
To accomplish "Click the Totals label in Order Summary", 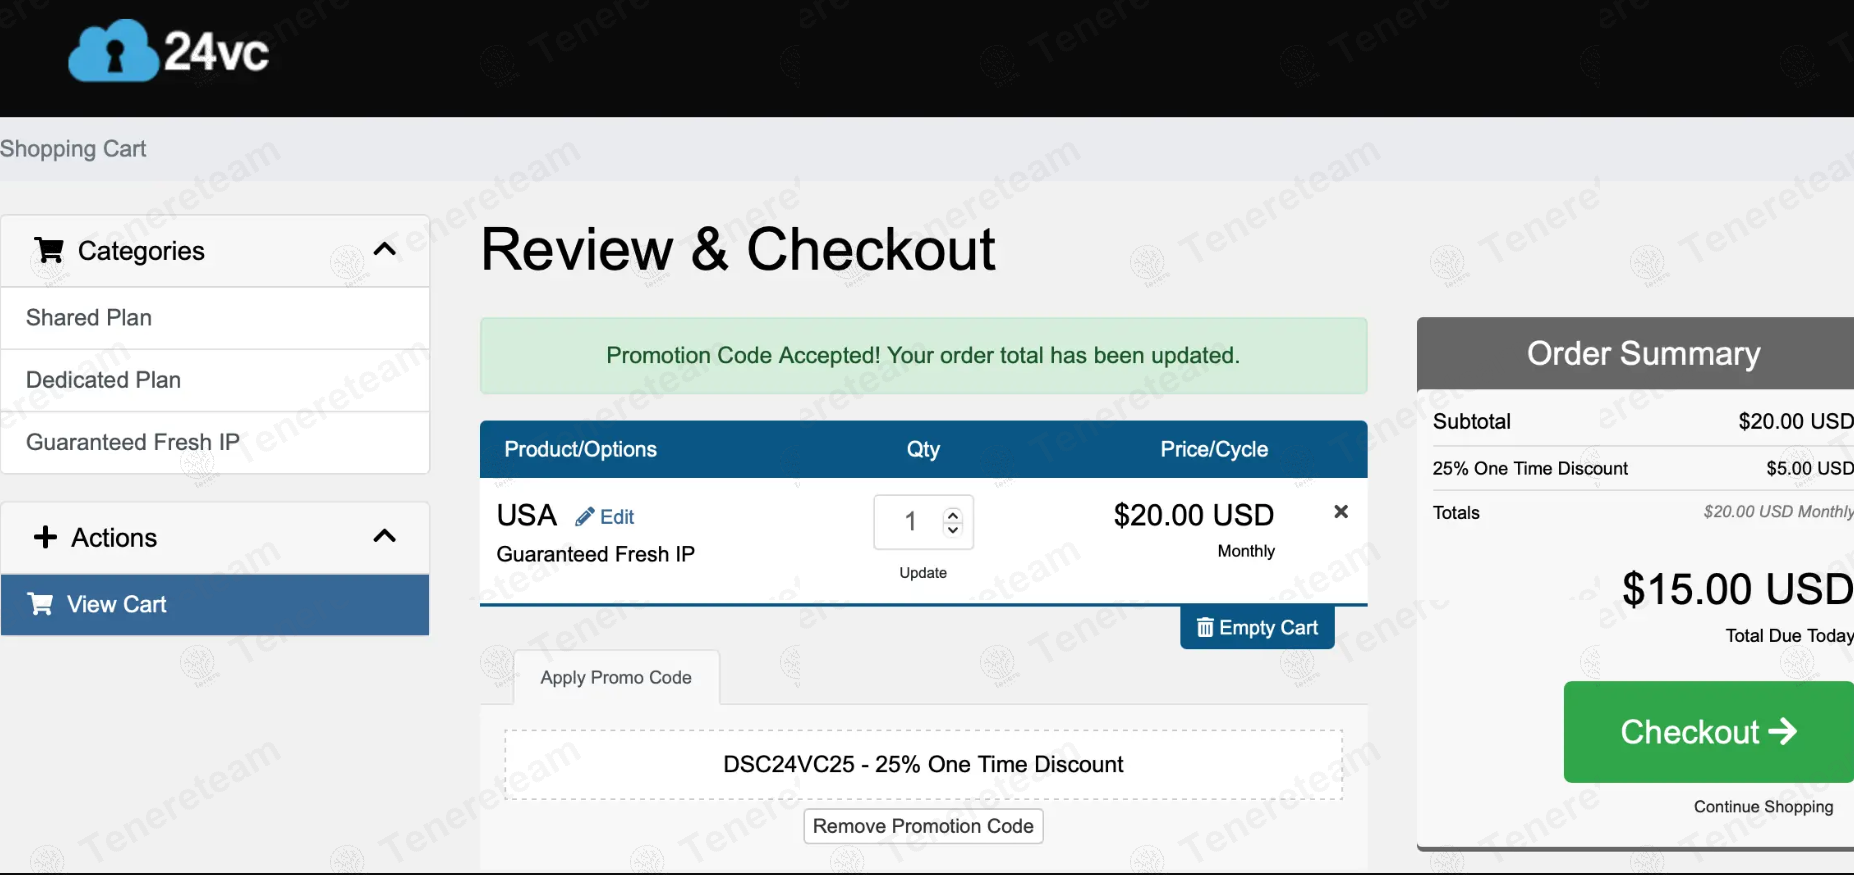I will pyautogui.click(x=1456, y=513).
